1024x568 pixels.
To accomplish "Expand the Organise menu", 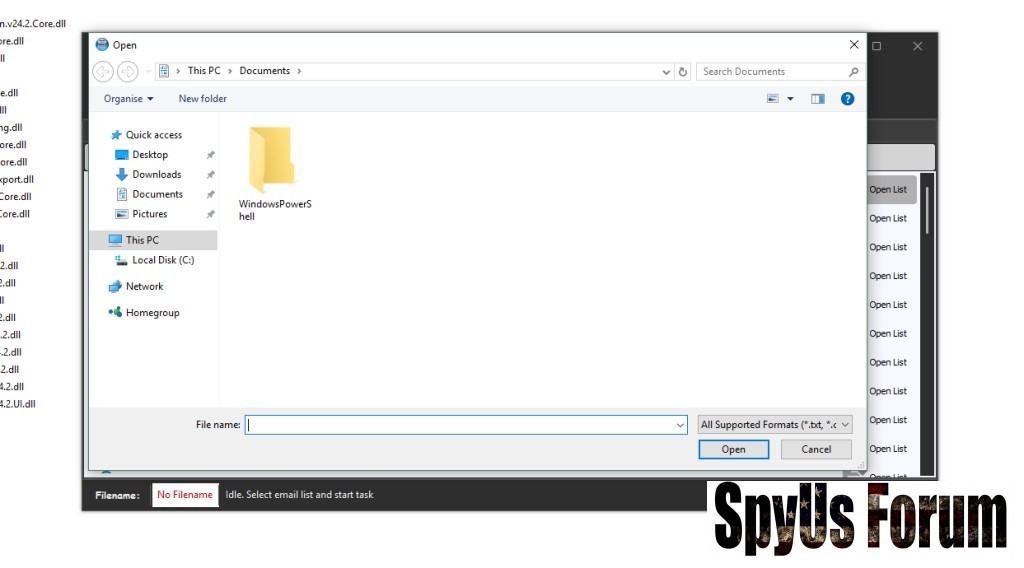I will (x=129, y=99).
